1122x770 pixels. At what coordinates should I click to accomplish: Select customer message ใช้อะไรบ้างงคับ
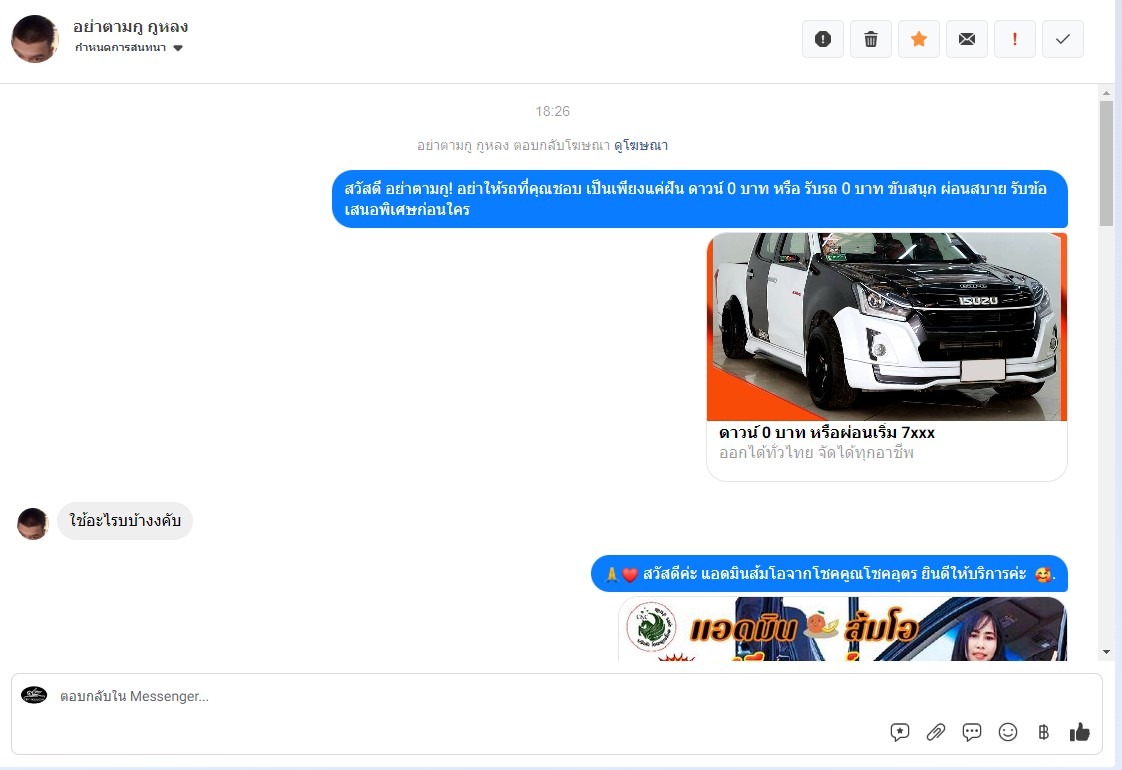pyautogui.click(x=125, y=520)
